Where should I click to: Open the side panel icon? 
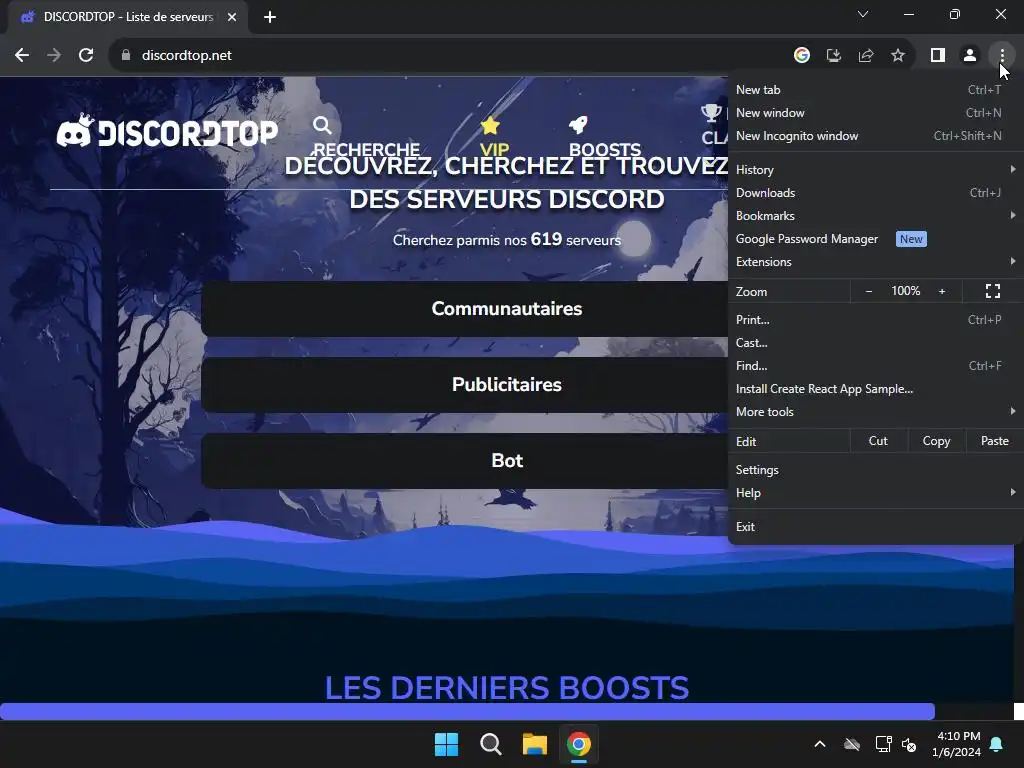(x=938, y=56)
